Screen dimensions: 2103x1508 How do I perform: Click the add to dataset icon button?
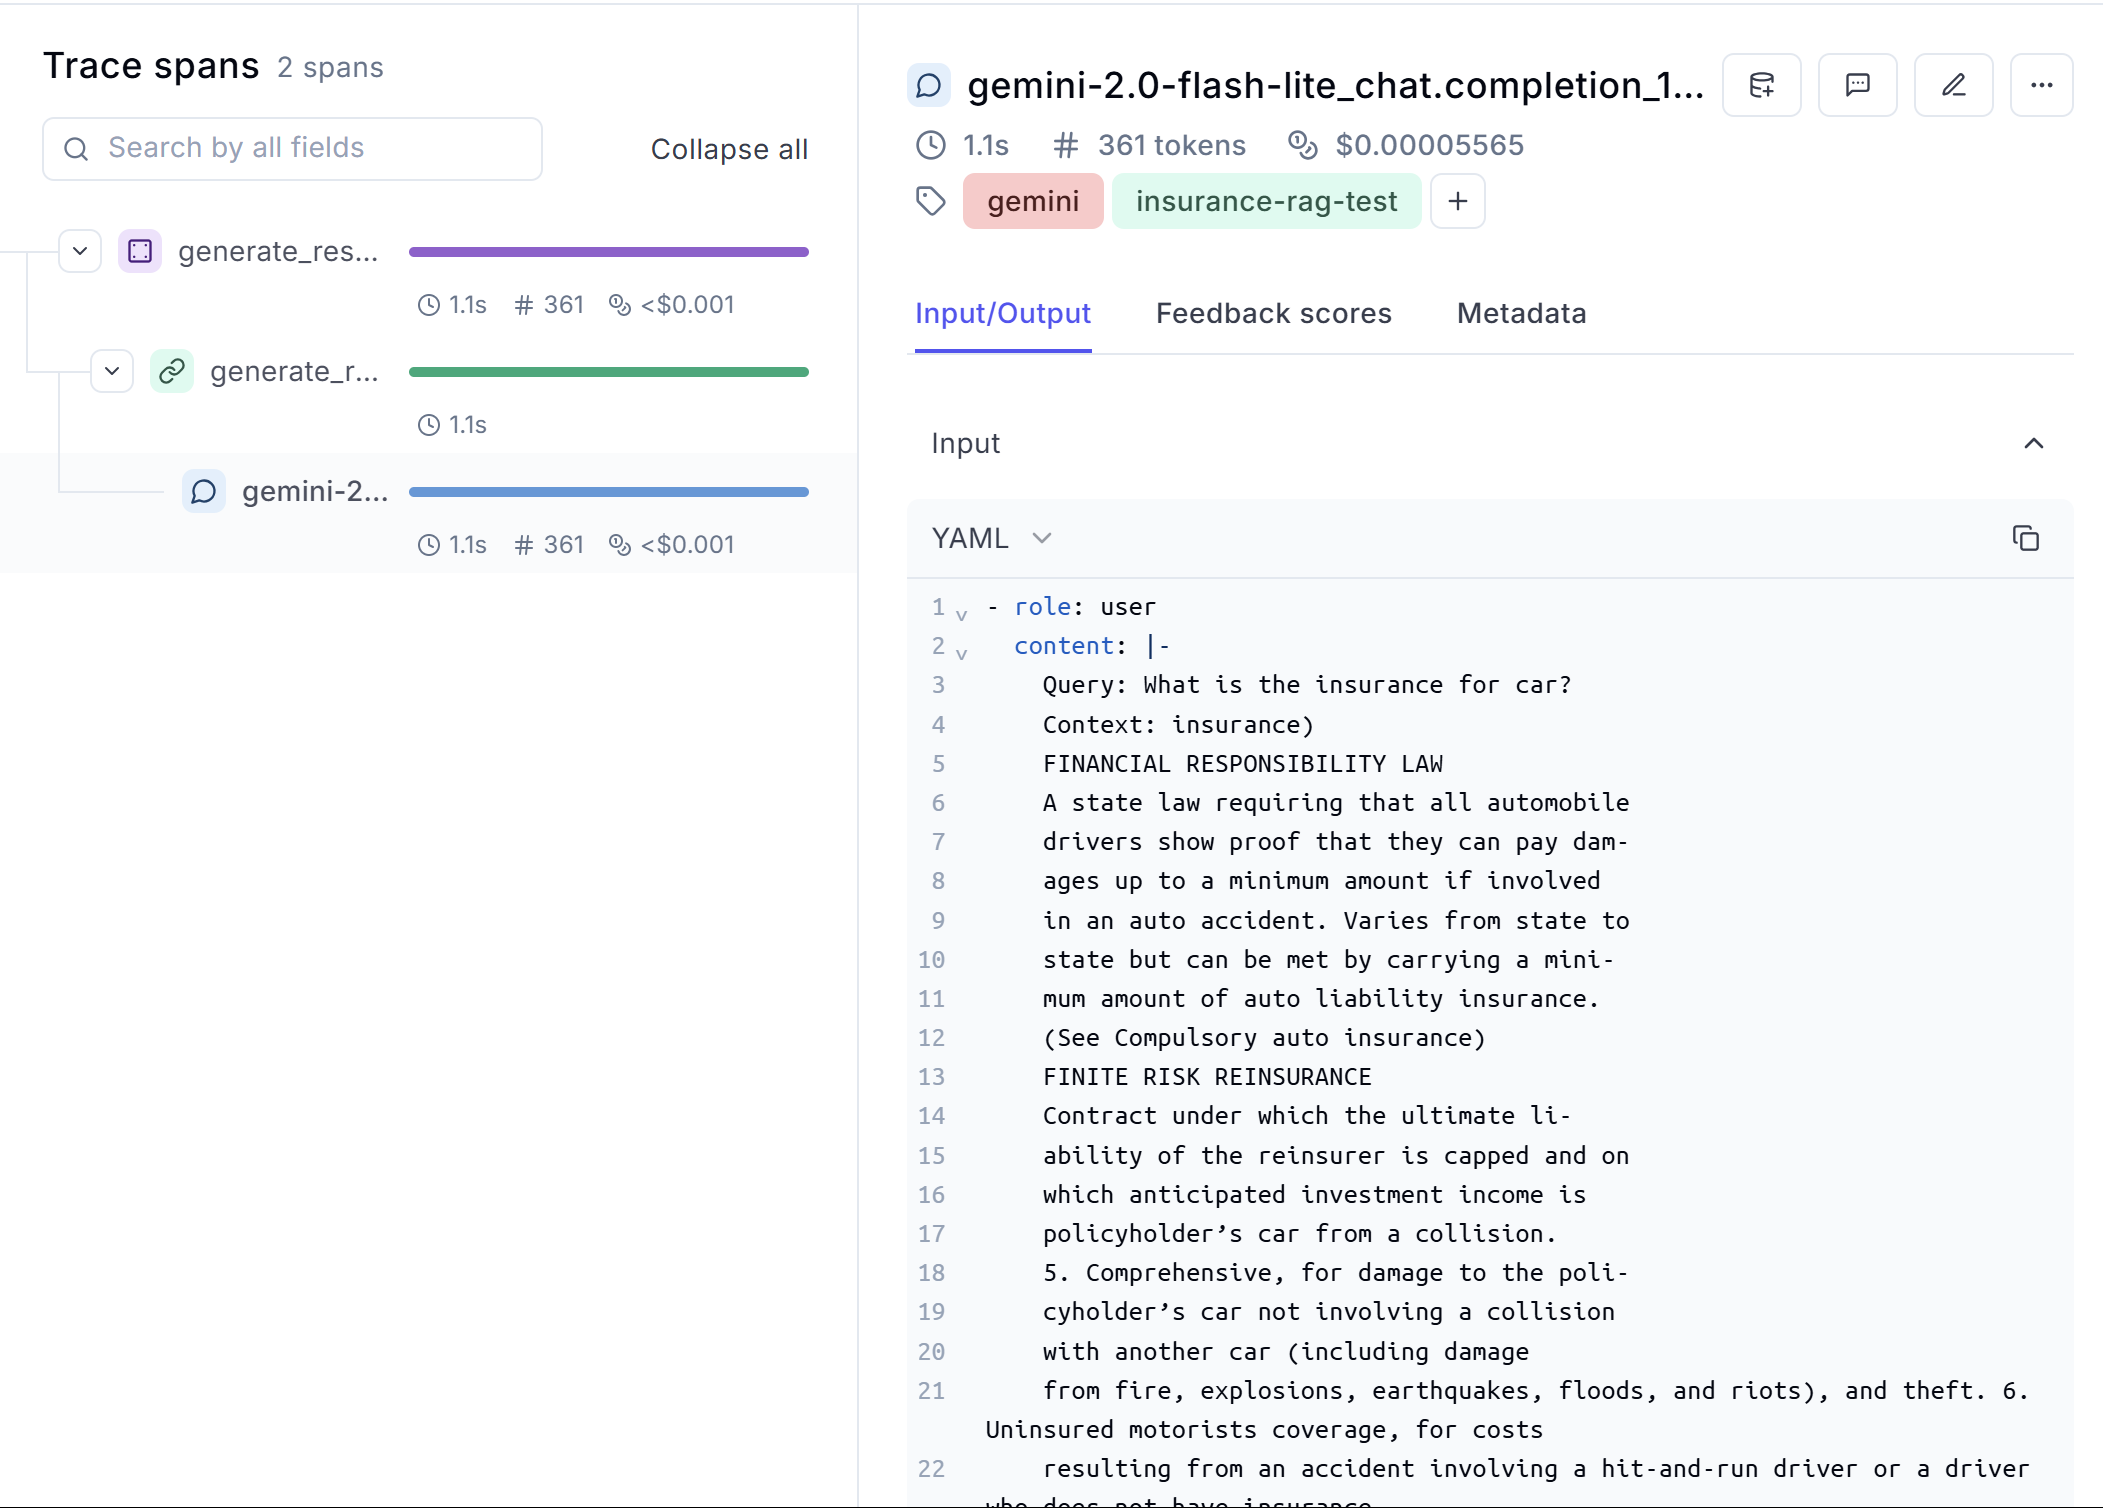coord(1762,86)
